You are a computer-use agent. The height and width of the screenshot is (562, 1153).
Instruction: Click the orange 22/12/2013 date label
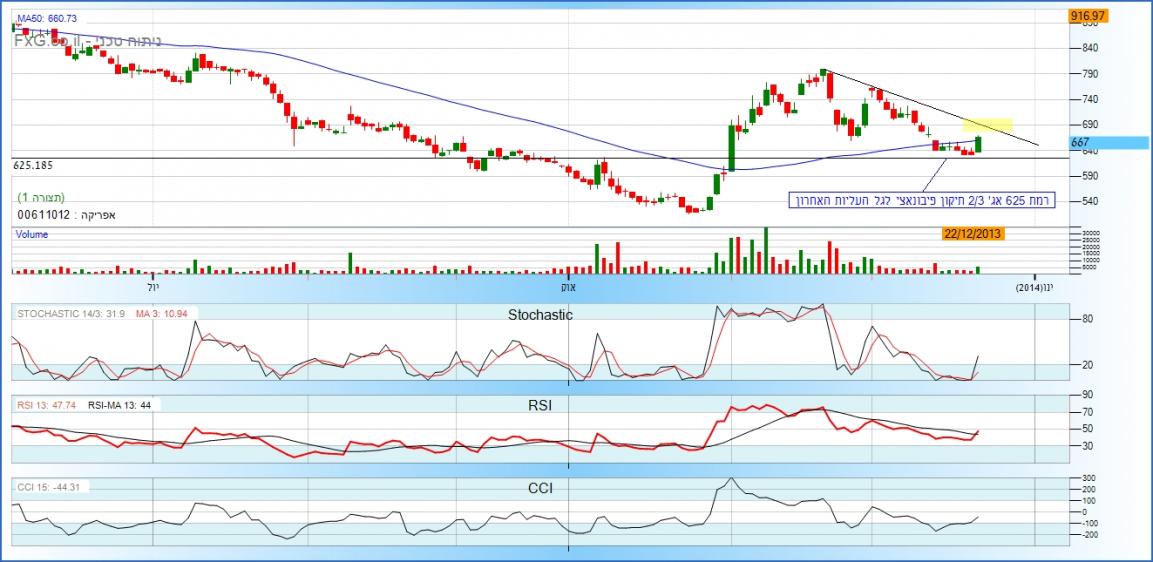point(972,234)
